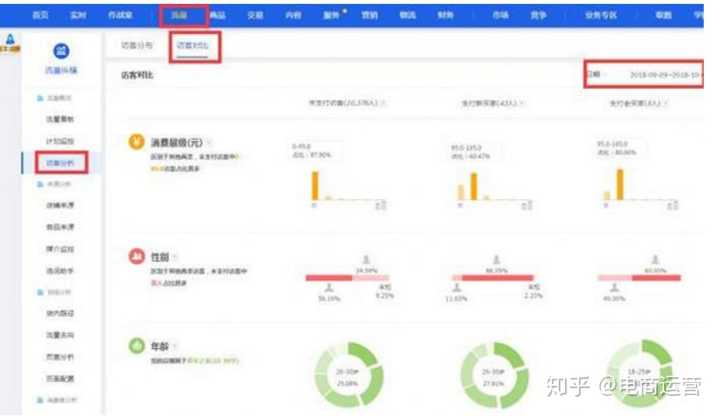This screenshot has height=416, width=720.
Task: Open the 业务专区 item in the top navigation
Action: (x=601, y=15)
